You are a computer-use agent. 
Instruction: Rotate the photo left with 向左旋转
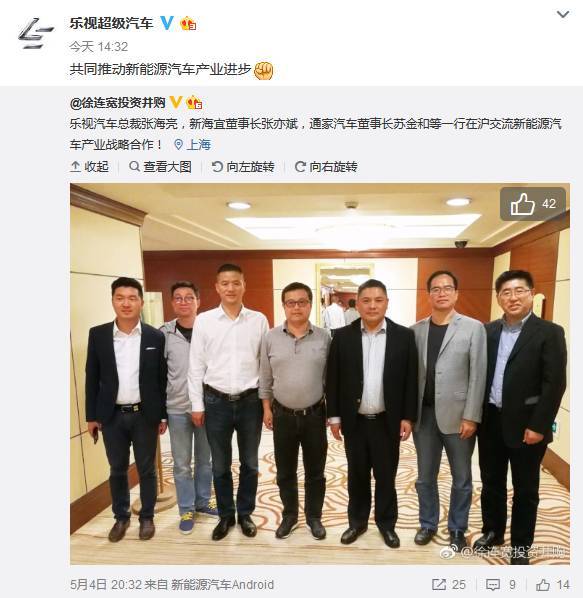243,167
